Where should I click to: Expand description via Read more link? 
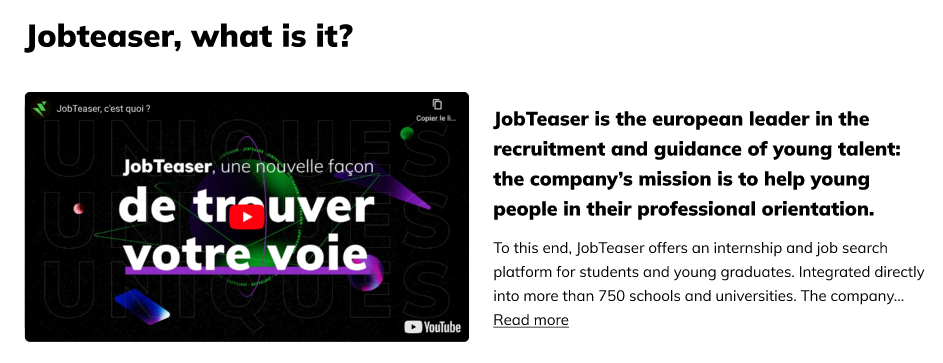pos(530,320)
